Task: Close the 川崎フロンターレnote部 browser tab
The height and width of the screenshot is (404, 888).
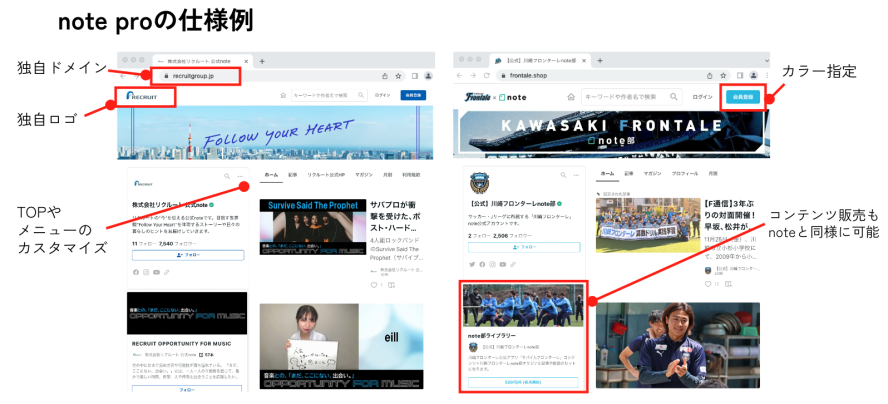Action: click(586, 61)
